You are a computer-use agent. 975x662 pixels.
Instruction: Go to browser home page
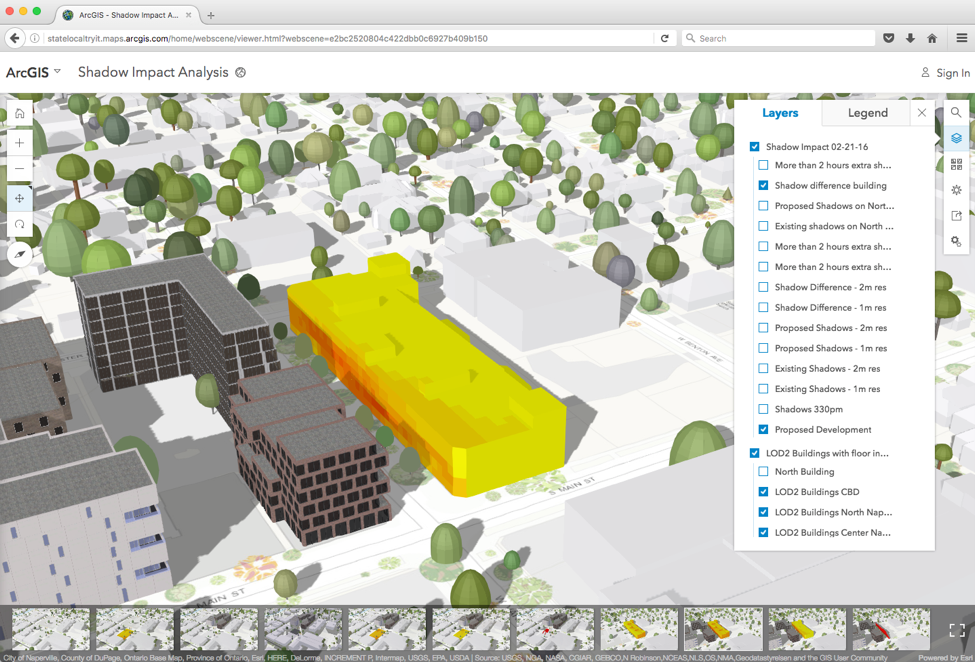[x=932, y=39]
